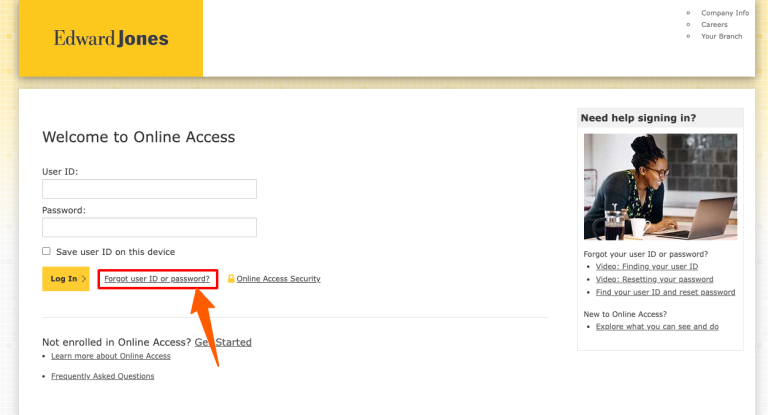768x415 pixels.
Task: Click the lock icon beside Online Access Security
Action: point(231,279)
